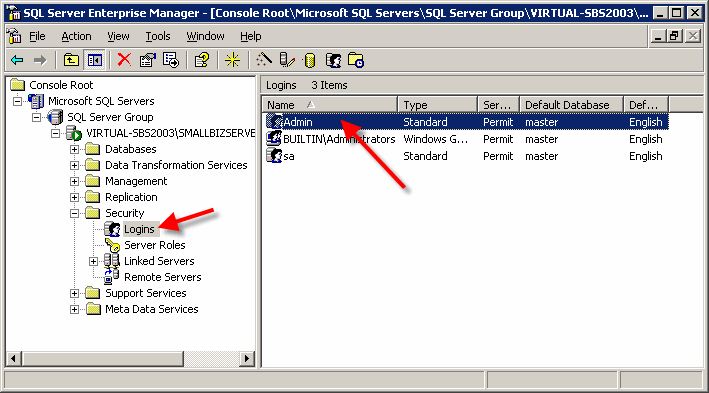Click the Logins node icon in tree

[x=113, y=229]
